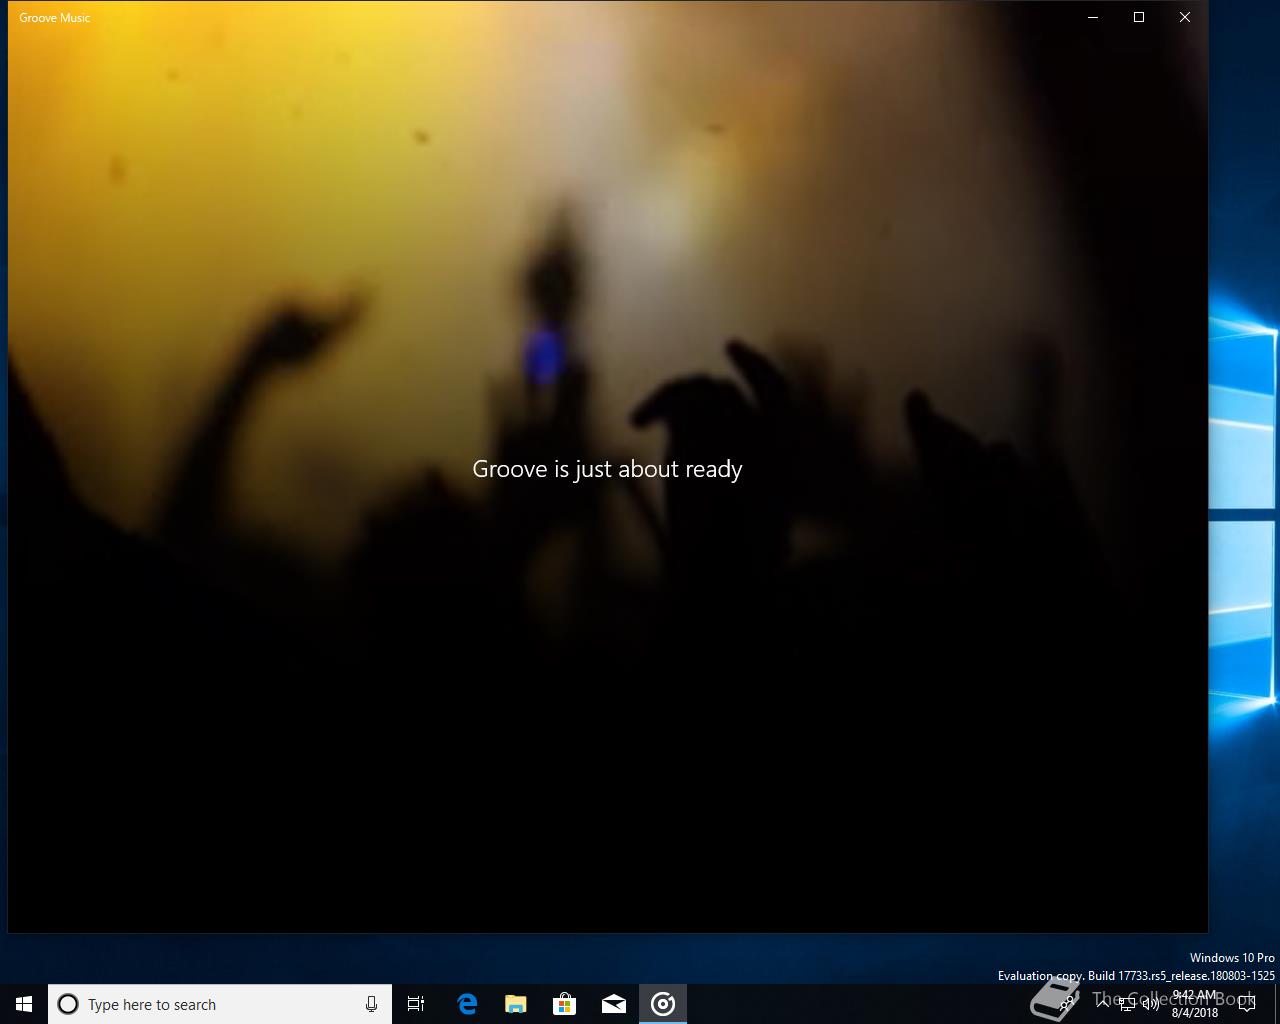Viewport: 1280px width, 1024px height.
Task: Open Microsoft Store from the taskbar
Action: pyautogui.click(x=565, y=1004)
